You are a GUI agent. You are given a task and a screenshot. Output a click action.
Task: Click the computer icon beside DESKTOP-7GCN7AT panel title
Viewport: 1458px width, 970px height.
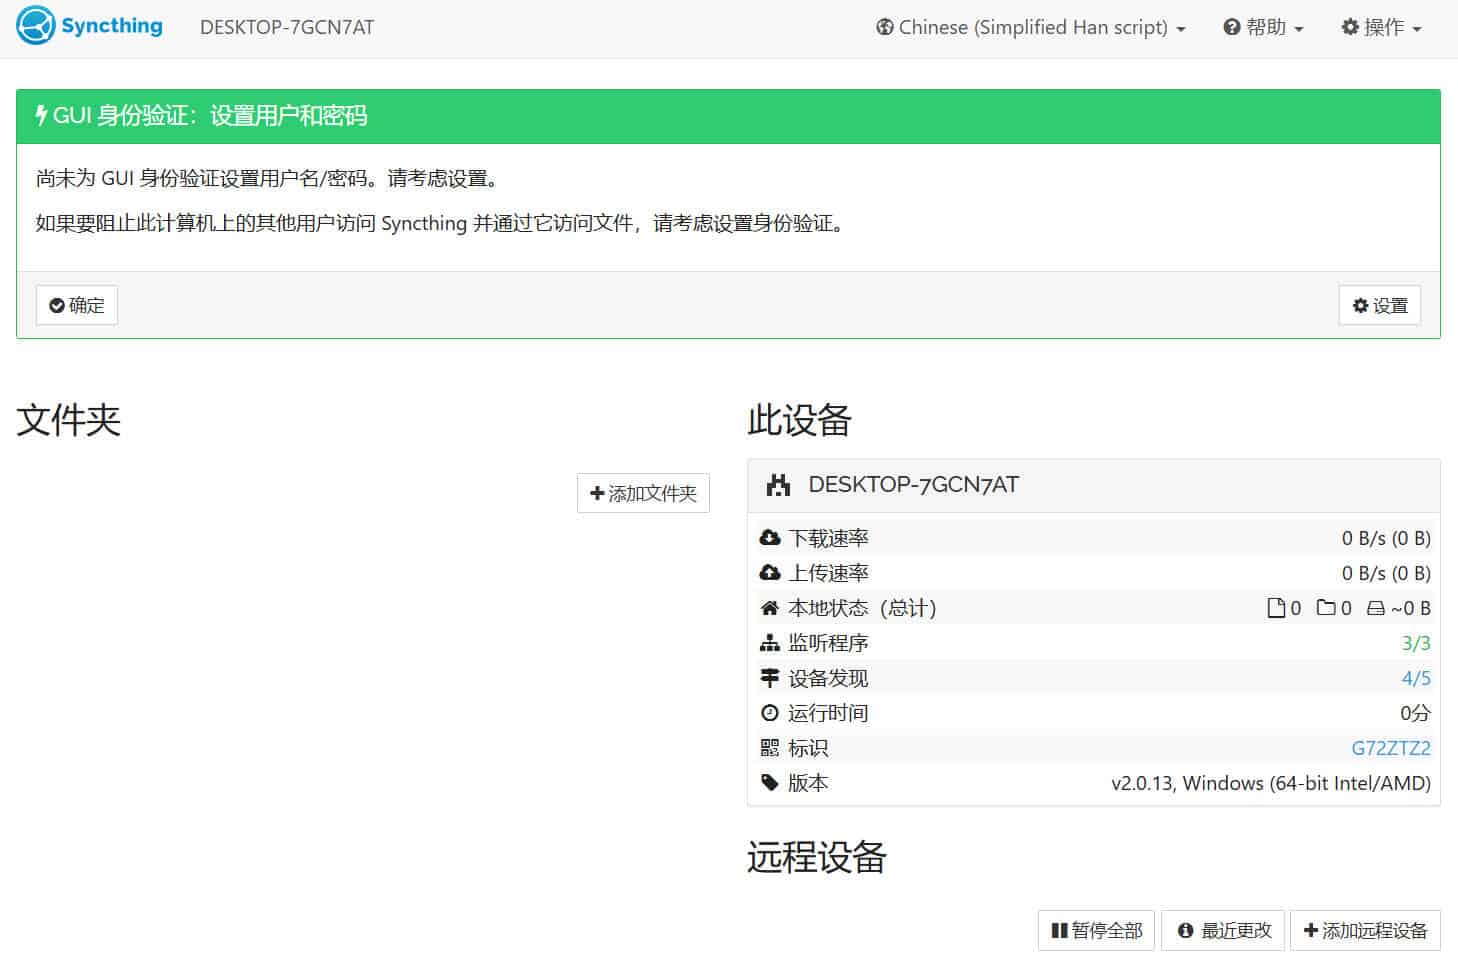[779, 485]
